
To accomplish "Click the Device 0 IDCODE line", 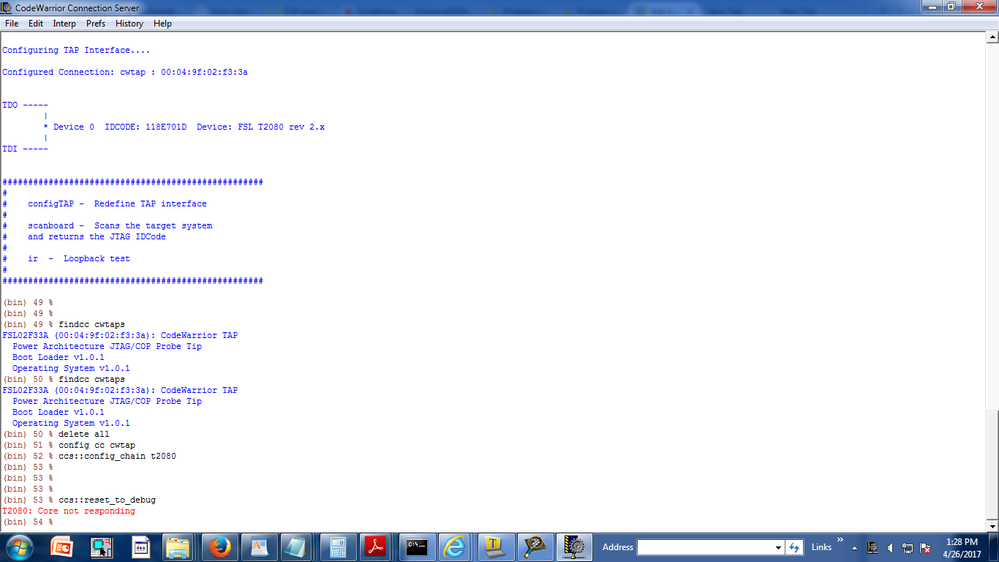I will point(185,127).
